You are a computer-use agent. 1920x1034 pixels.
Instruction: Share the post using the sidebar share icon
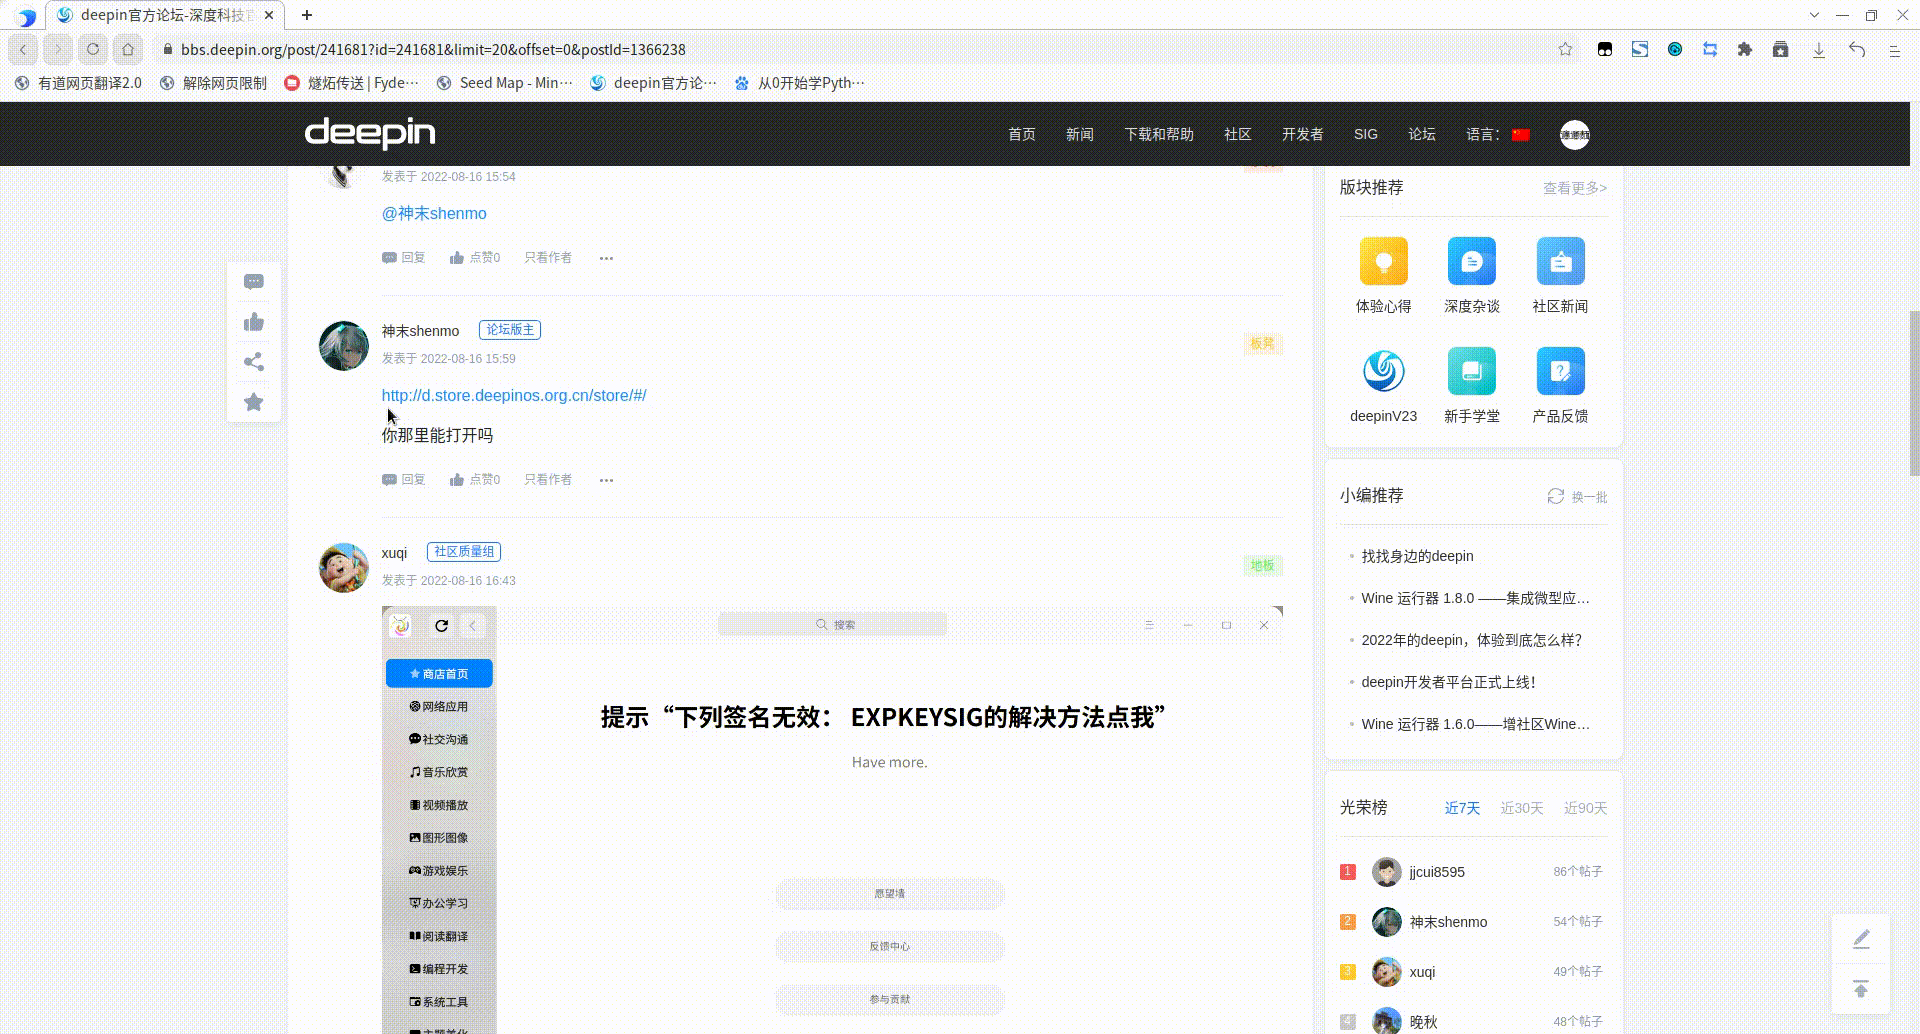tap(253, 361)
